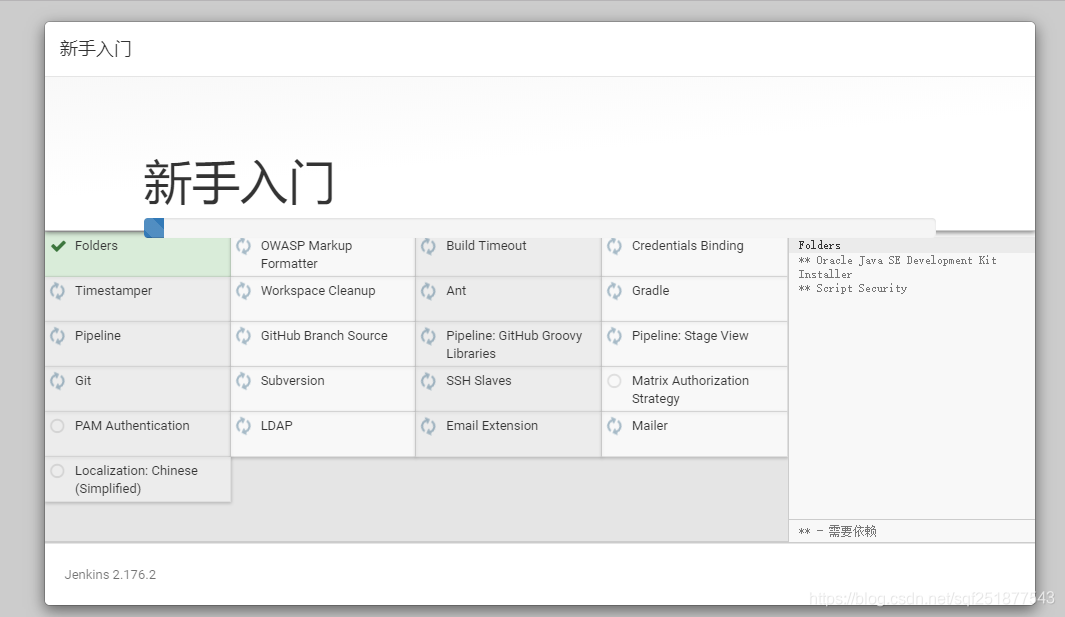
Task: Click the Gradle plugin label
Action: [651, 290]
